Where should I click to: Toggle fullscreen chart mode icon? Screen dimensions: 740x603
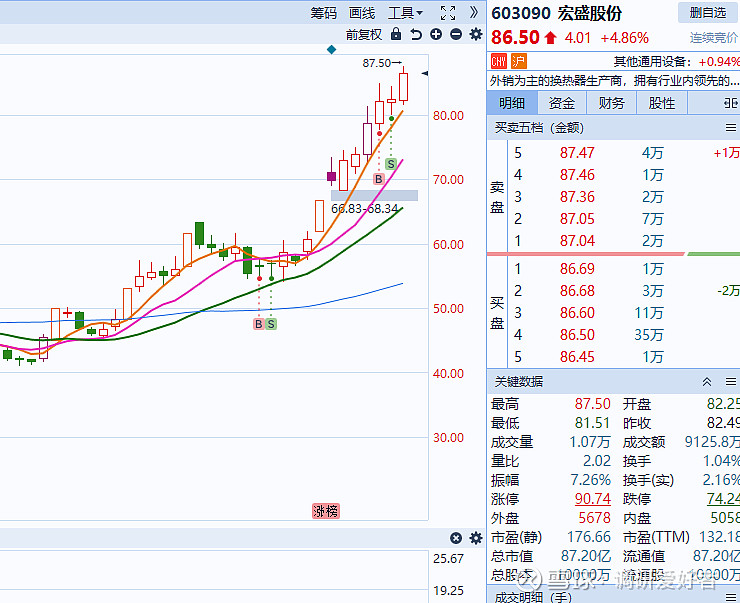pos(448,13)
